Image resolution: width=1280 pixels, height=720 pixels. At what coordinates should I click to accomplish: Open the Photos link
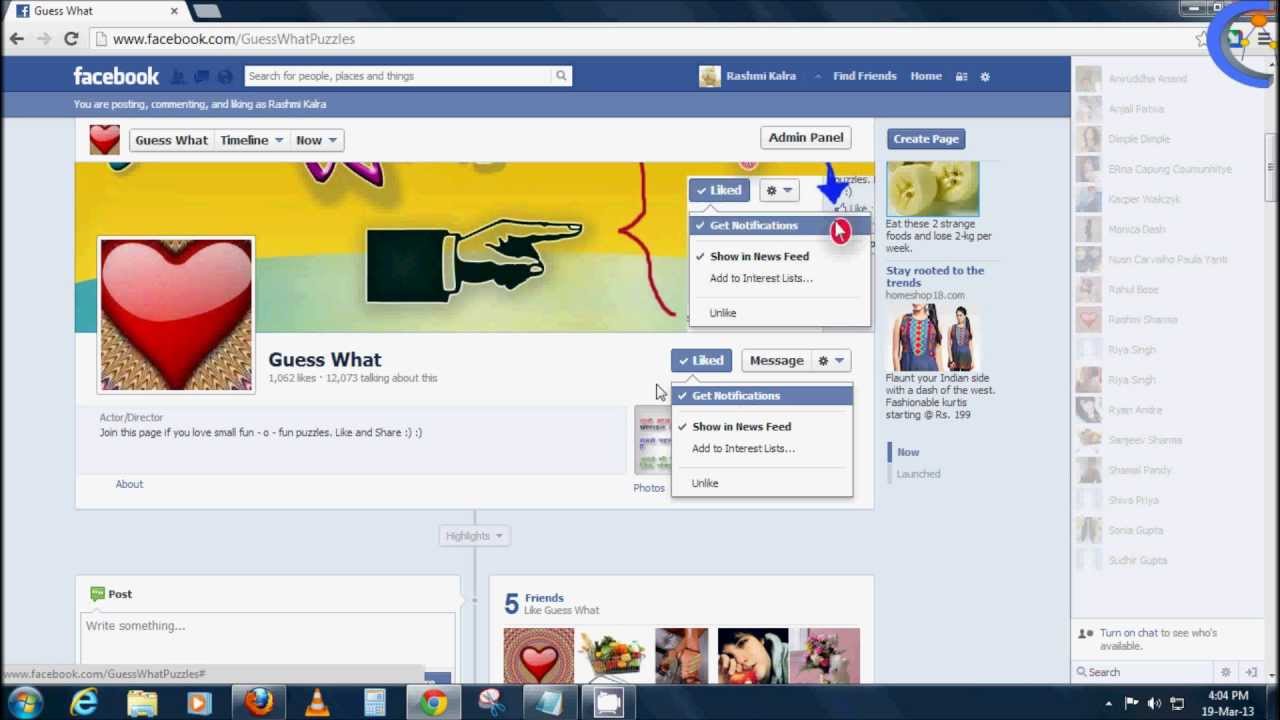click(x=649, y=488)
